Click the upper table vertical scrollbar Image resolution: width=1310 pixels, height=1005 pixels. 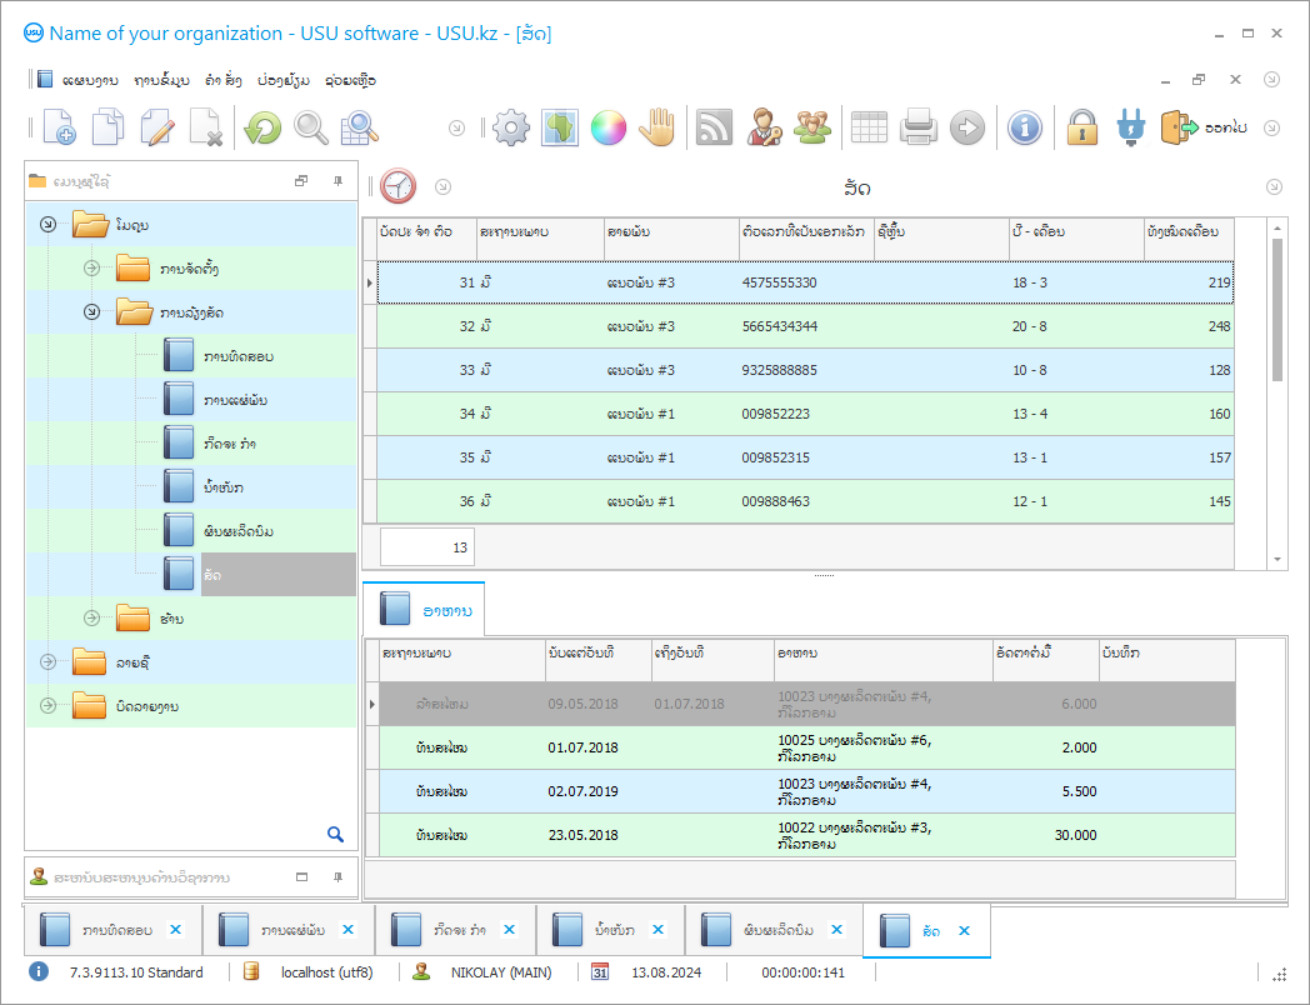pos(1277,310)
